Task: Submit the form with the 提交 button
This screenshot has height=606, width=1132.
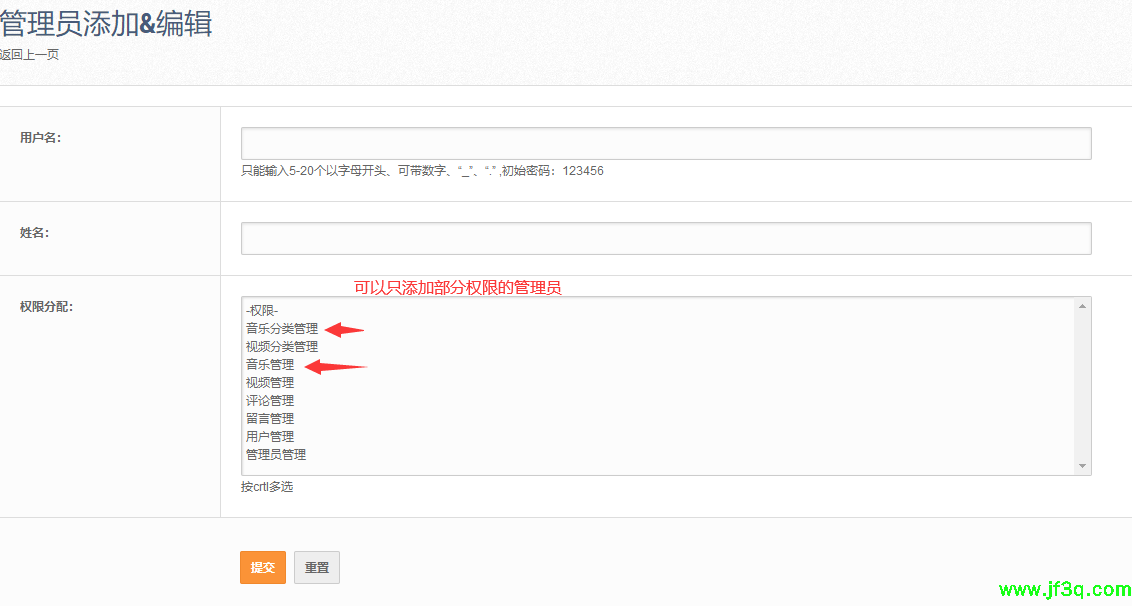Action: point(262,567)
